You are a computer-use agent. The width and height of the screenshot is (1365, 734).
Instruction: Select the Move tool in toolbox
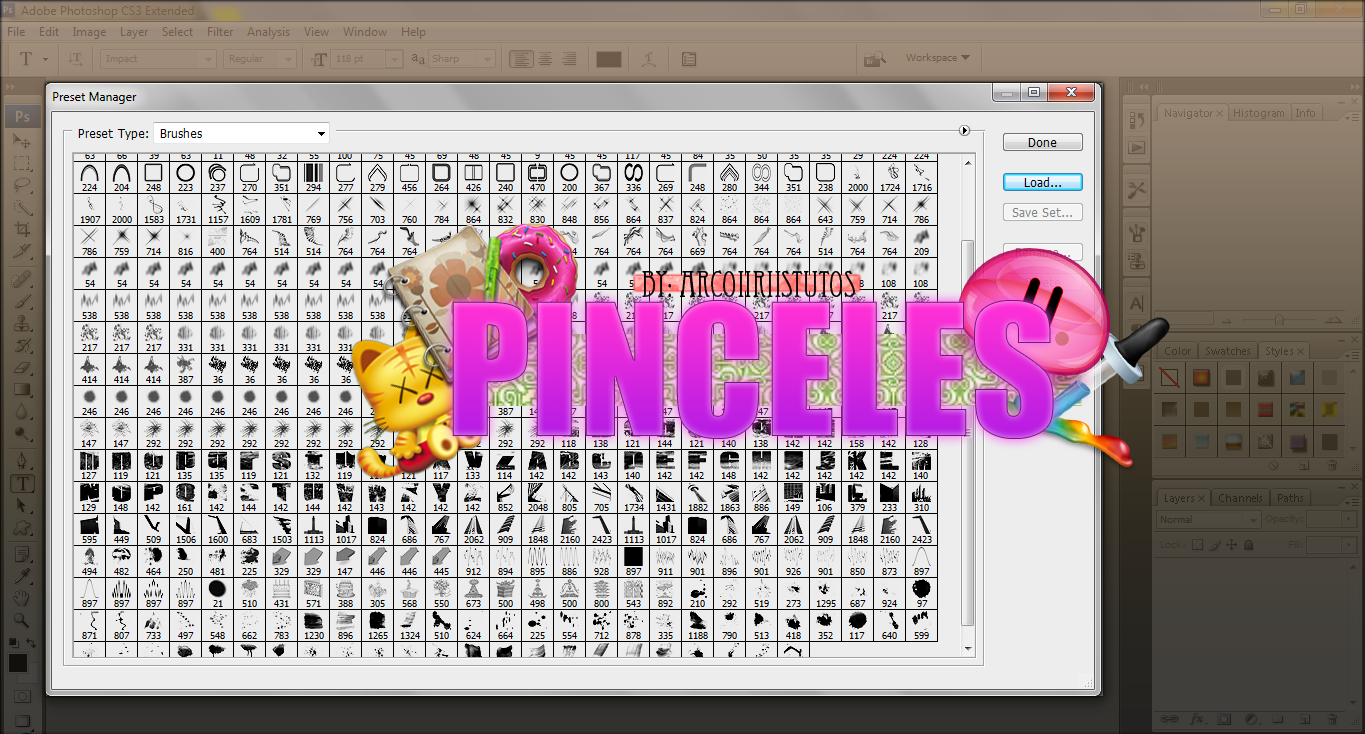(21, 139)
